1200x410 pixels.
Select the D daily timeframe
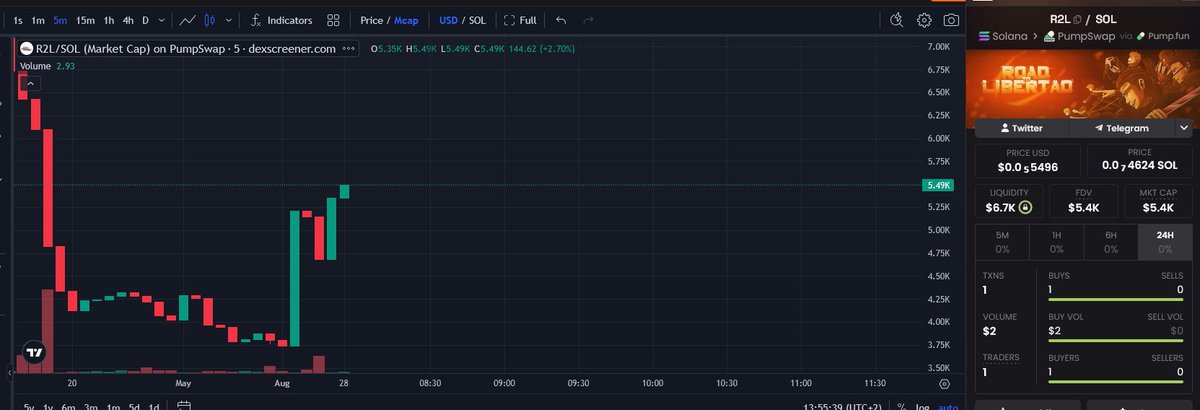tap(145, 20)
